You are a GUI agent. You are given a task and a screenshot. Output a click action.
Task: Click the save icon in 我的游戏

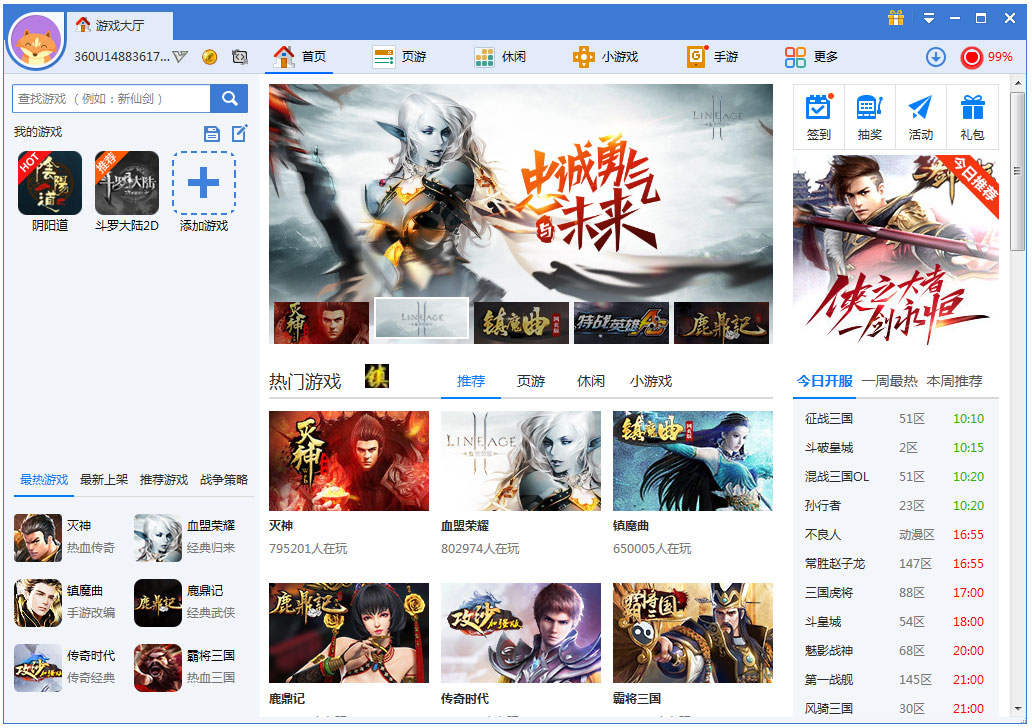pos(212,134)
